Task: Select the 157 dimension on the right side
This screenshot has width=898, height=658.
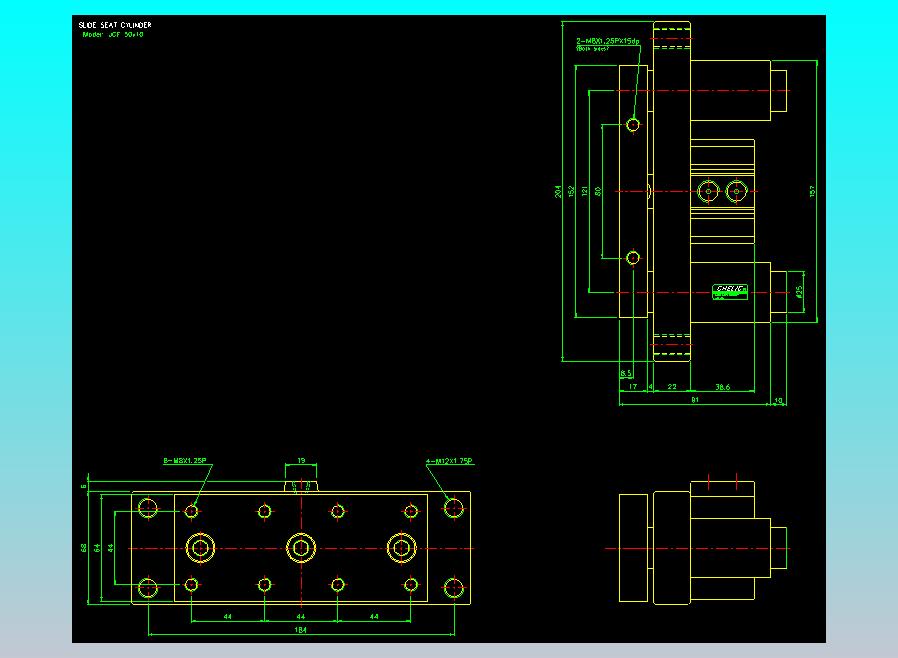Action: pyautogui.click(x=812, y=190)
